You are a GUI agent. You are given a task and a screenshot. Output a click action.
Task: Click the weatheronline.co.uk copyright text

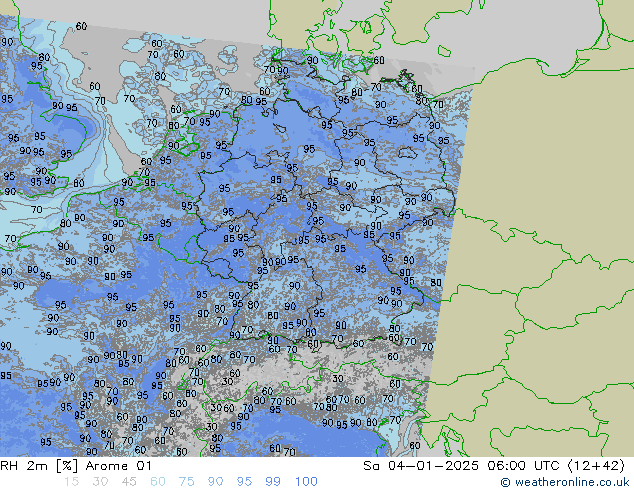565,482
